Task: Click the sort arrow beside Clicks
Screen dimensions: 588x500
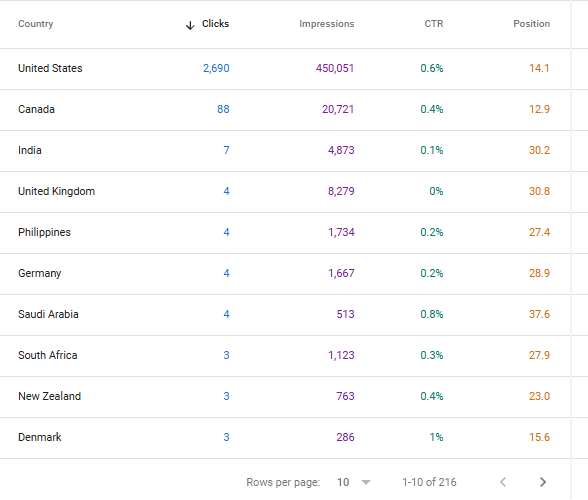Action: click(x=190, y=25)
